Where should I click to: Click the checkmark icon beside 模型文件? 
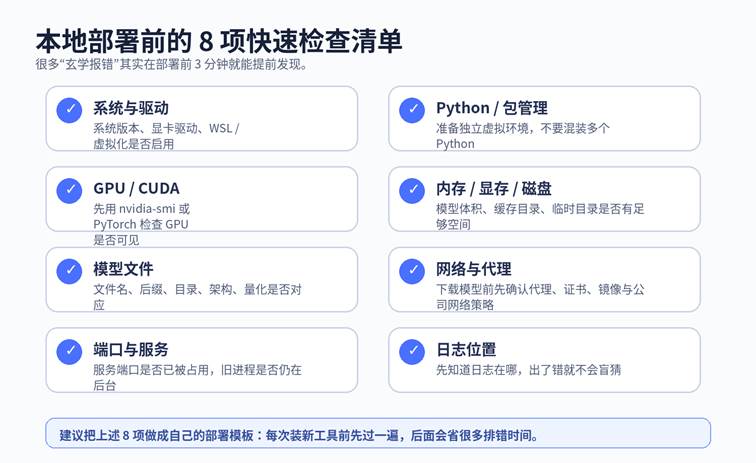[x=69, y=271]
